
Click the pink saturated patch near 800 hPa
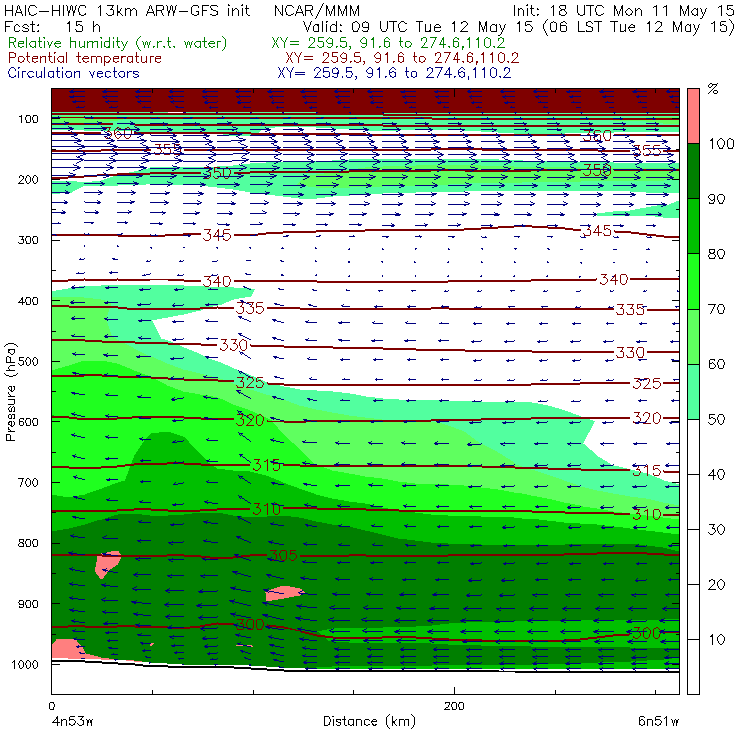coord(108,563)
